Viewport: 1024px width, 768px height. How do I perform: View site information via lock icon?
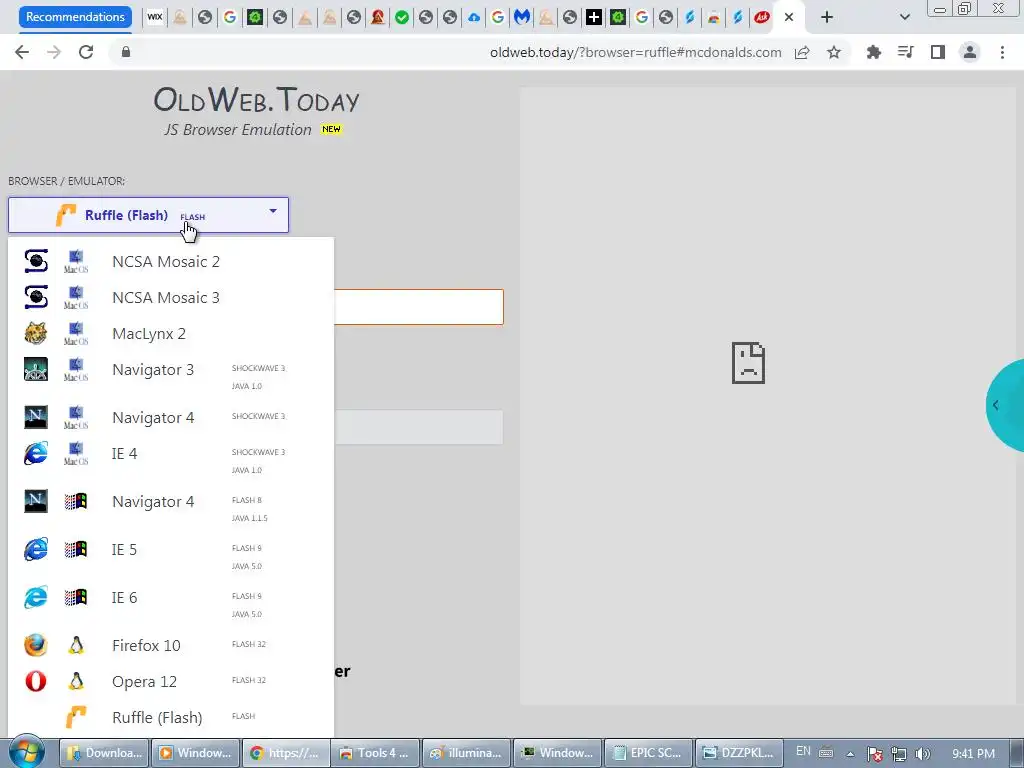point(126,52)
